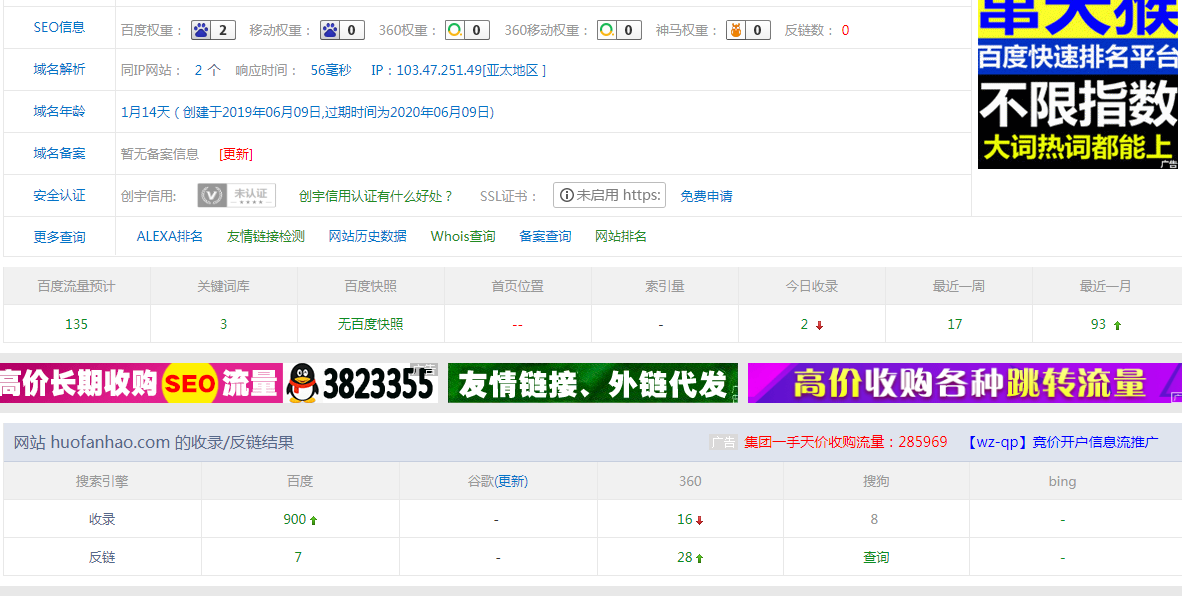Image resolution: width=1182 pixels, height=601 pixels.
Task: Click the Baidu 反链 value 7
Action: tap(298, 557)
